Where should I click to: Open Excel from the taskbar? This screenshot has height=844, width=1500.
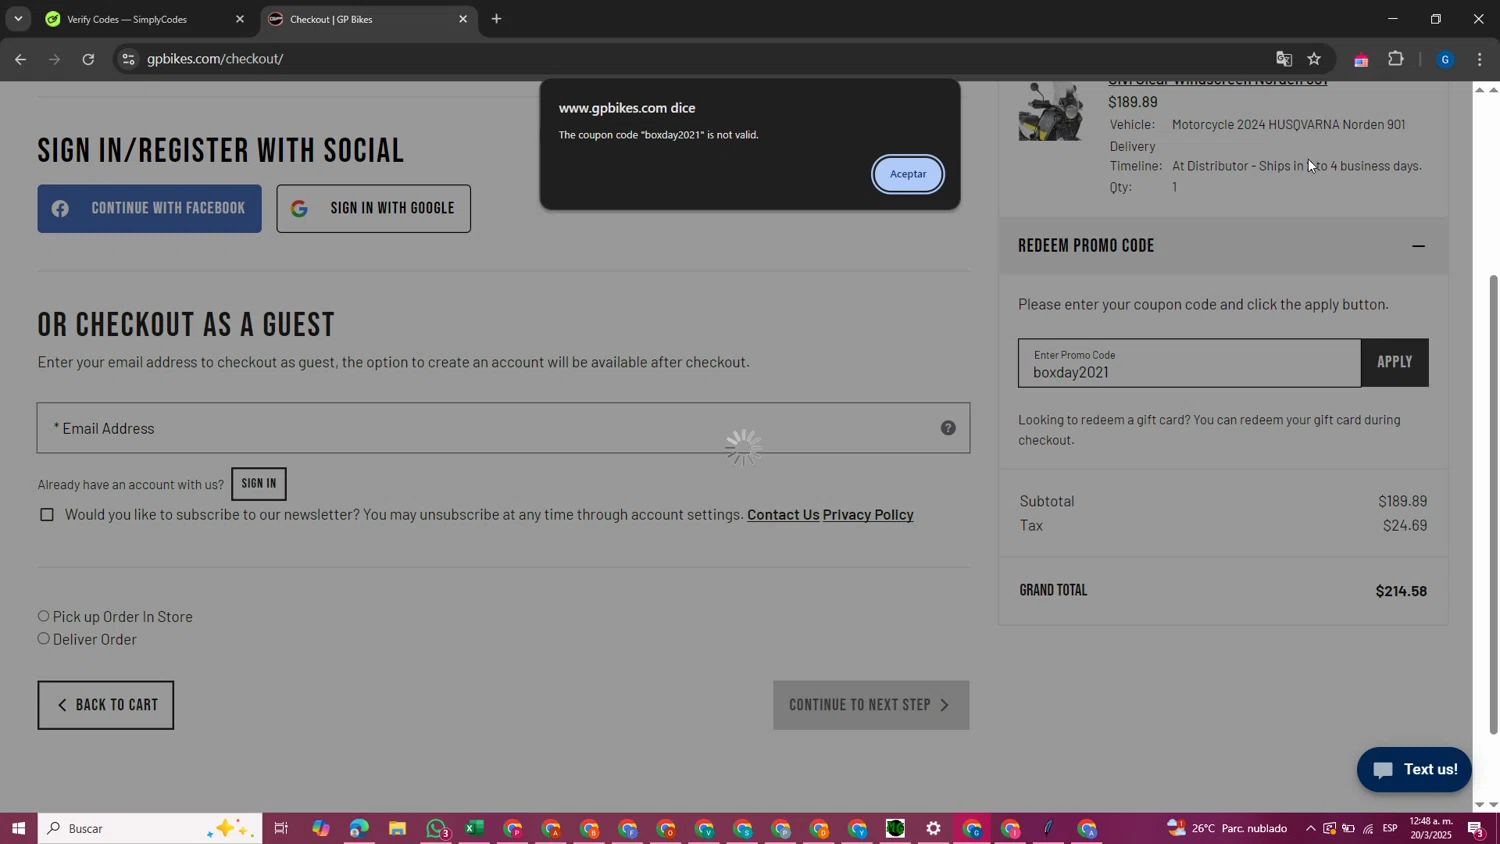click(474, 828)
